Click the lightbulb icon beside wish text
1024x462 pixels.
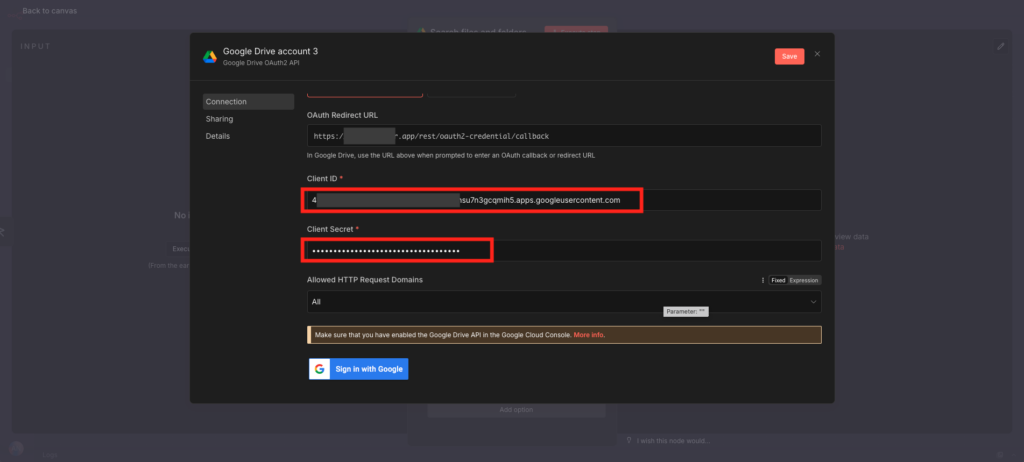coord(628,440)
